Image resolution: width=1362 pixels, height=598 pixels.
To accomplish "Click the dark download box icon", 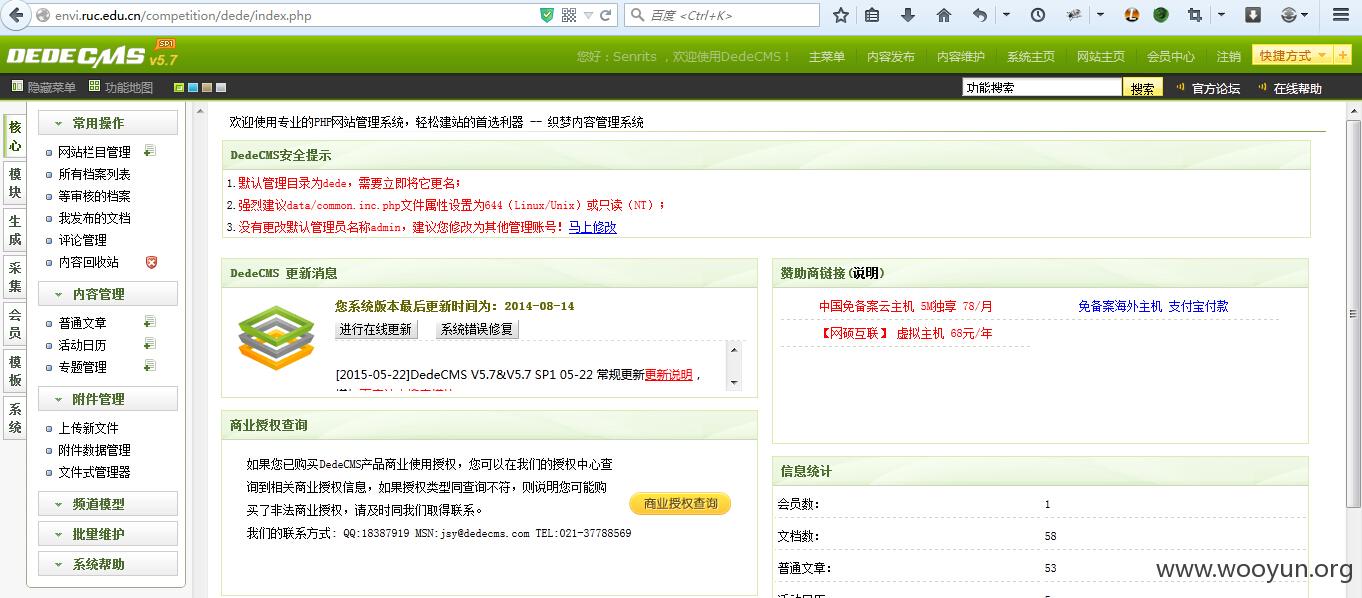I will 1253,15.
